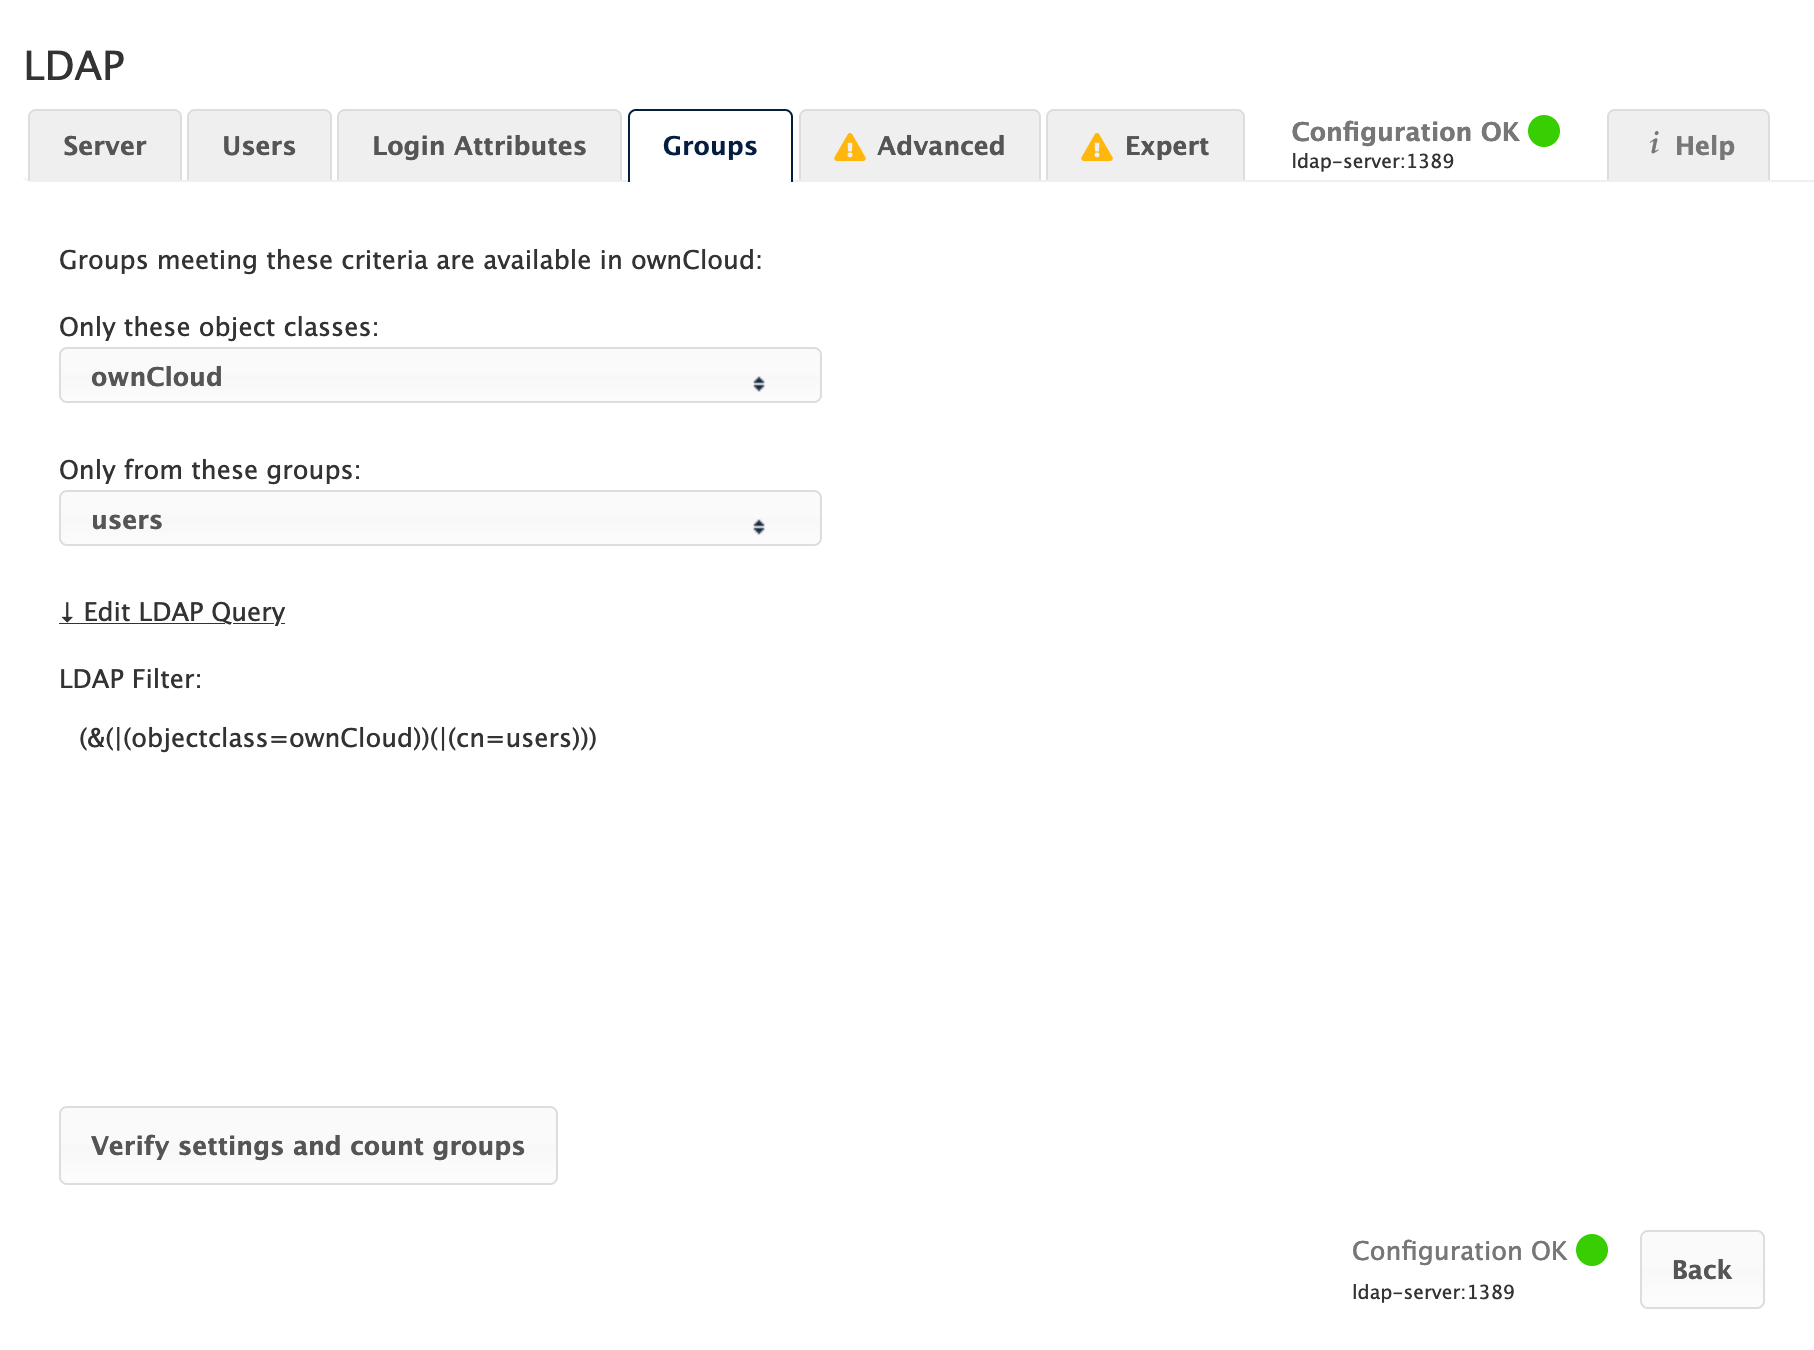Switch to the Server tab
This screenshot has height=1350, width=1814.
[104, 145]
